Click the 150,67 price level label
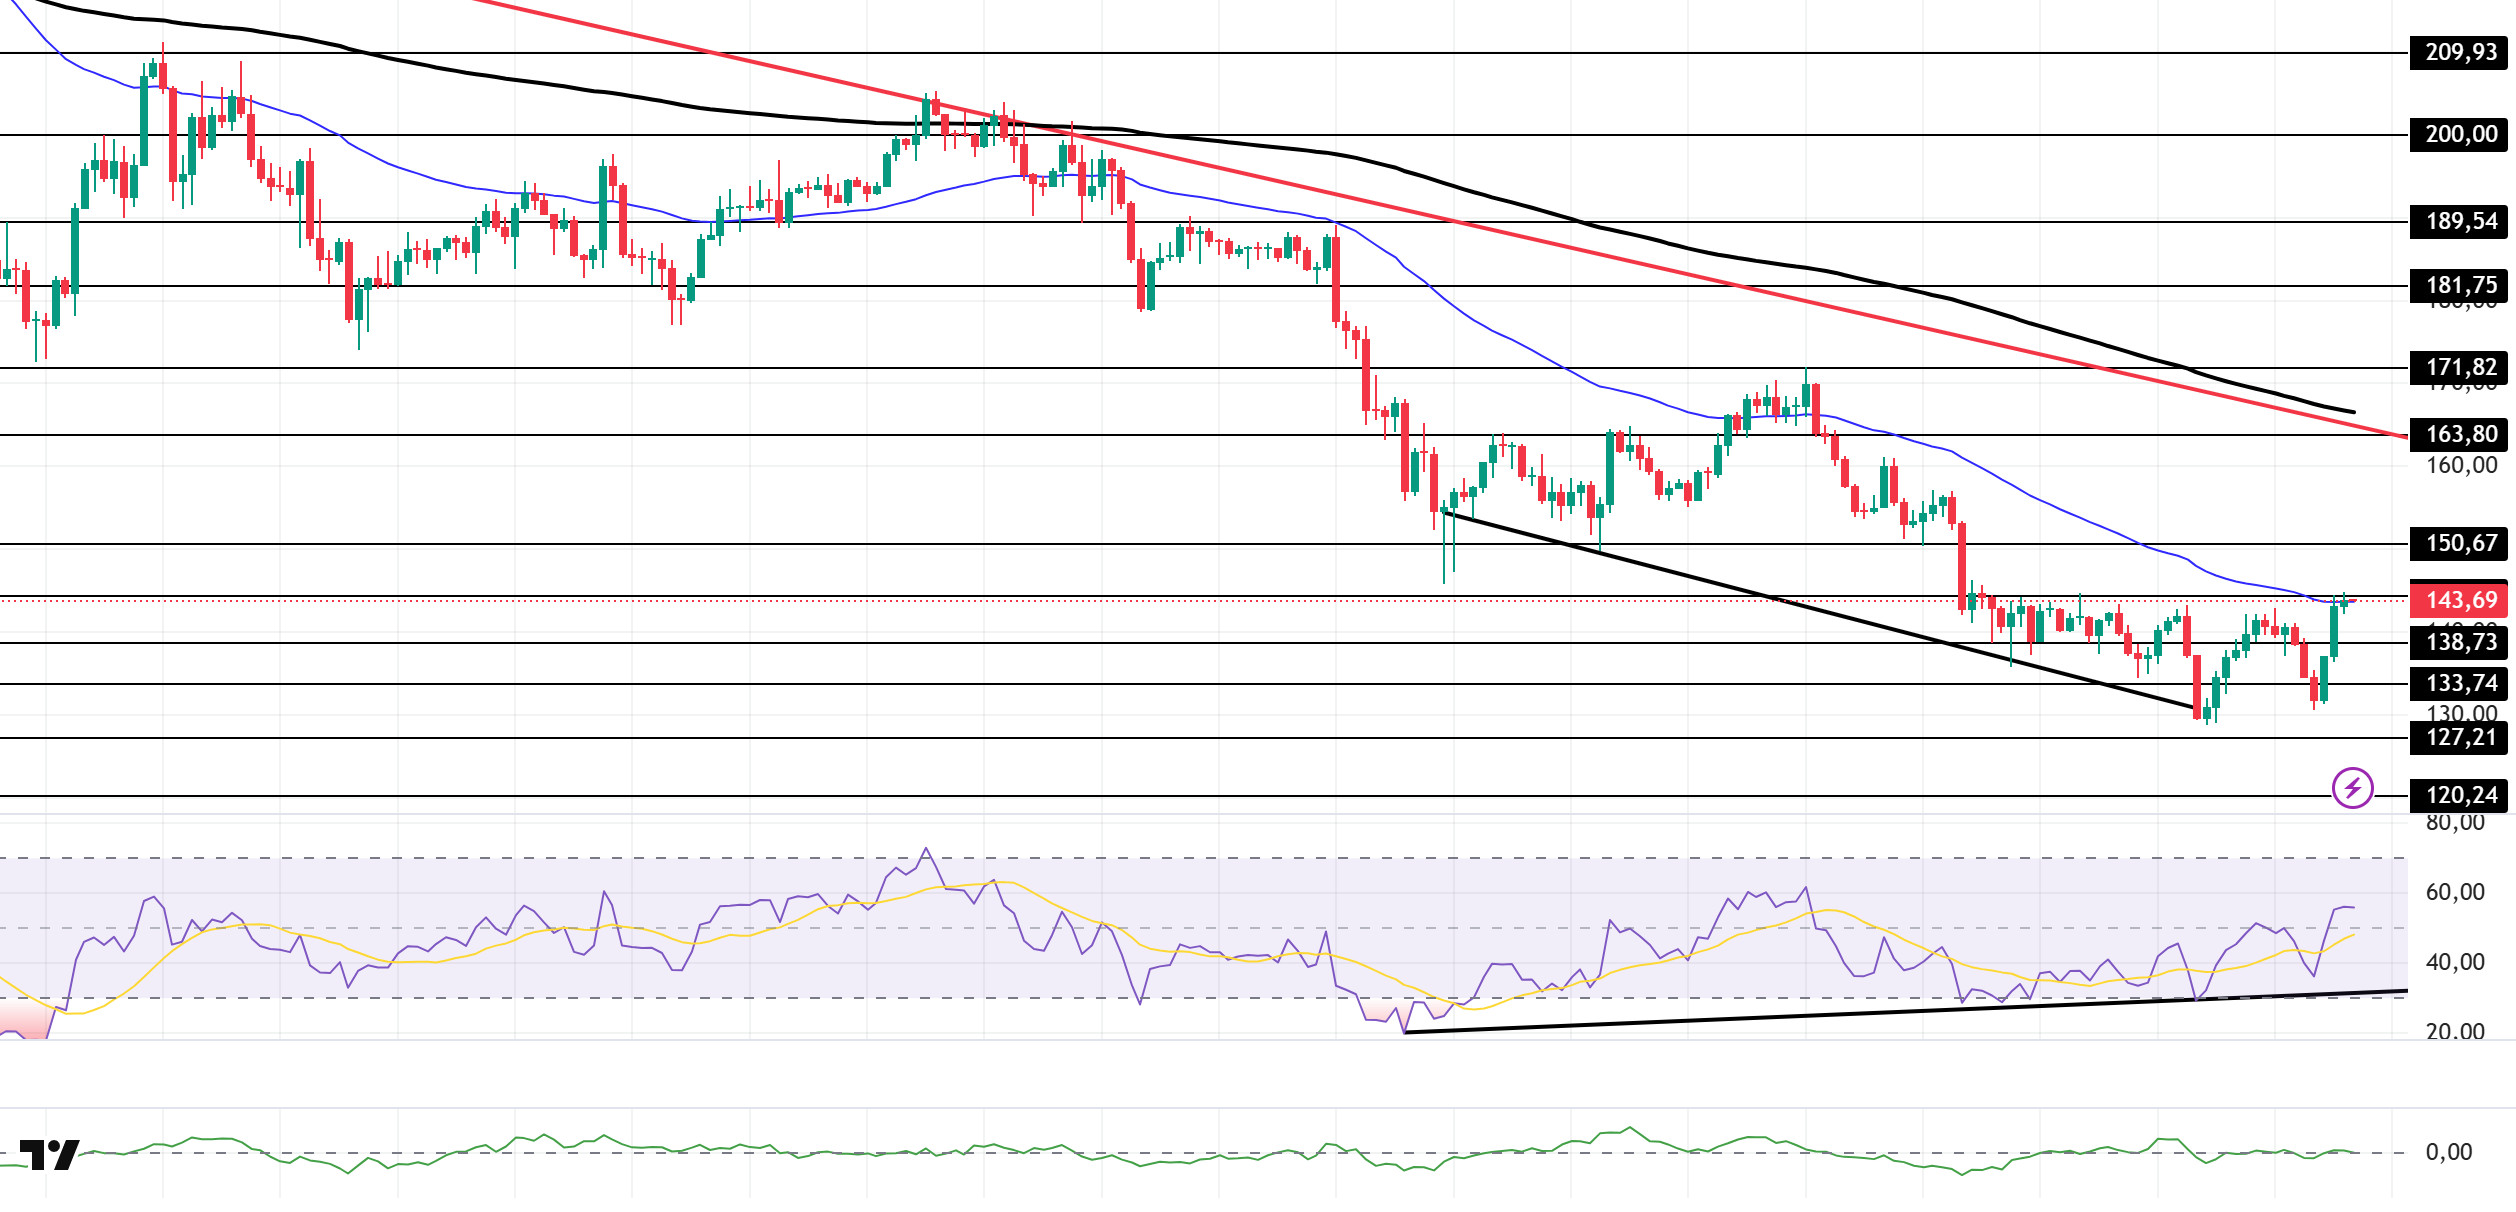 click(x=2460, y=543)
